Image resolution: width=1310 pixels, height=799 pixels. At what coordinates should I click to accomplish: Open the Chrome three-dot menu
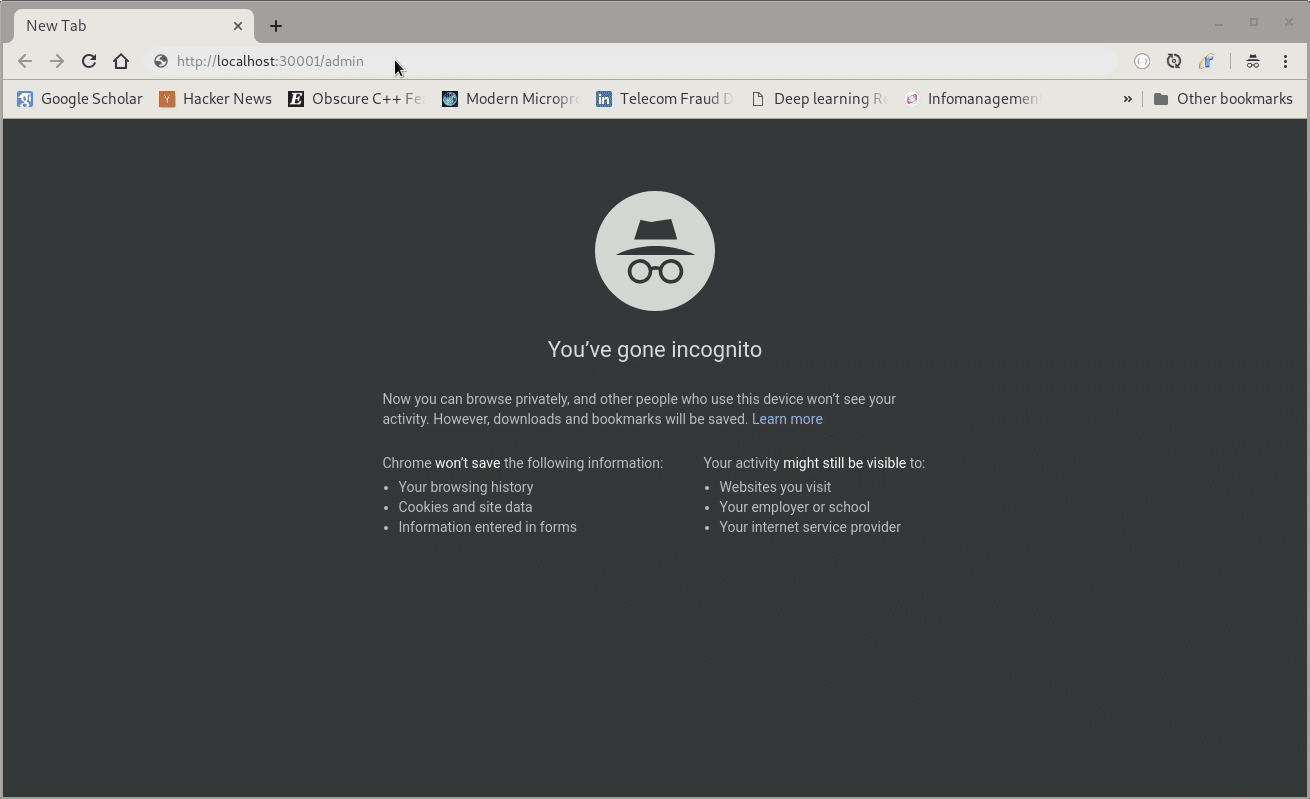1286,61
